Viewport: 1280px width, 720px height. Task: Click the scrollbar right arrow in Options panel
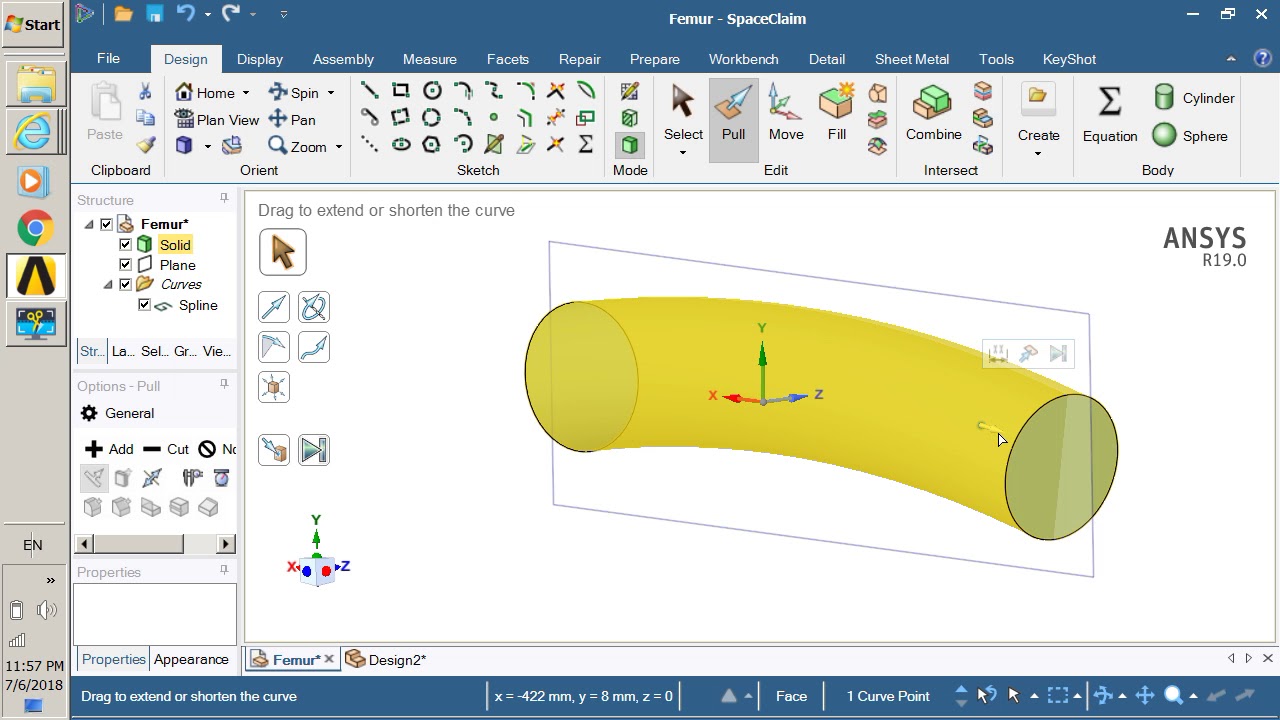click(x=226, y=544)
